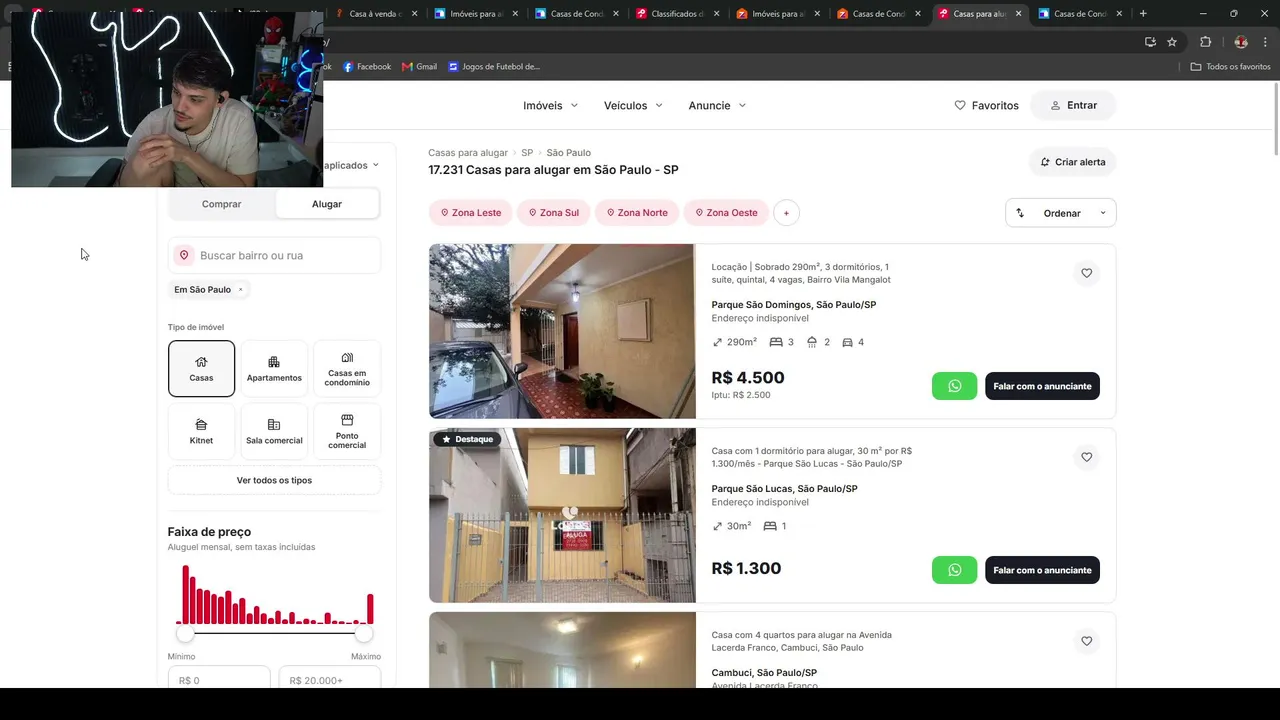The width and height of the screenshot is (1280, 720).
Task: Open the browser extensions puzzle icon
Action: click(1205, 42)
